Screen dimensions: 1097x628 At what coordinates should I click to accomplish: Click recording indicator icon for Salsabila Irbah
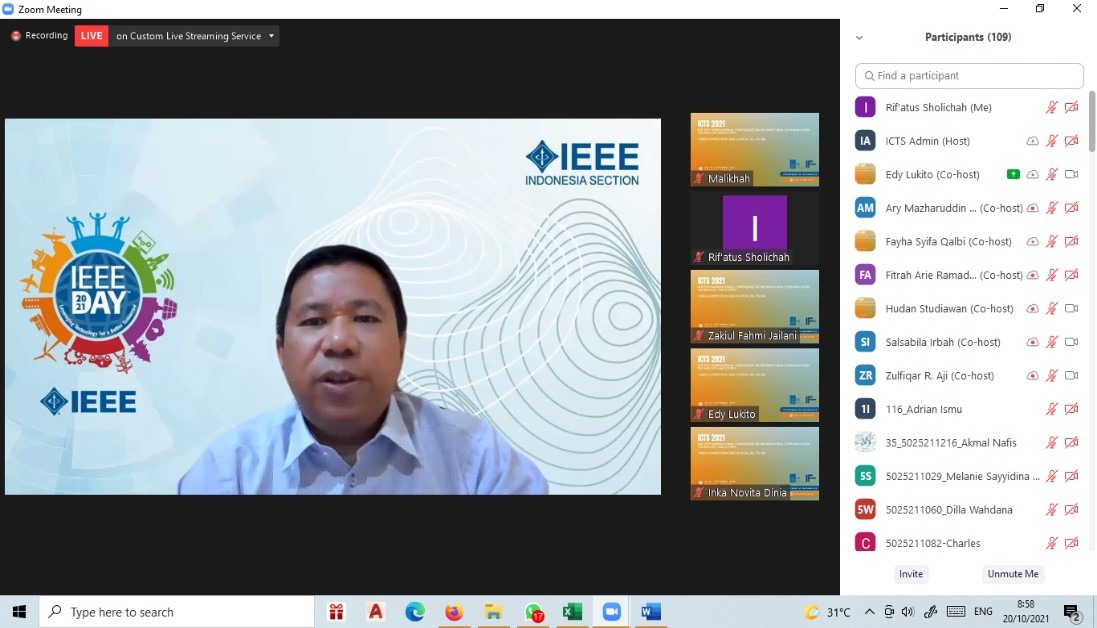click(x=1032, y=342)
